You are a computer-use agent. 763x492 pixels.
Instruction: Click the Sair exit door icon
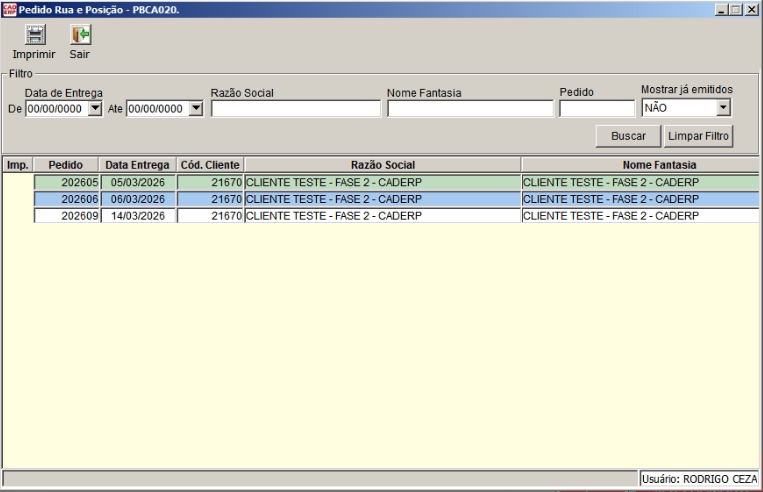point(81,35)
